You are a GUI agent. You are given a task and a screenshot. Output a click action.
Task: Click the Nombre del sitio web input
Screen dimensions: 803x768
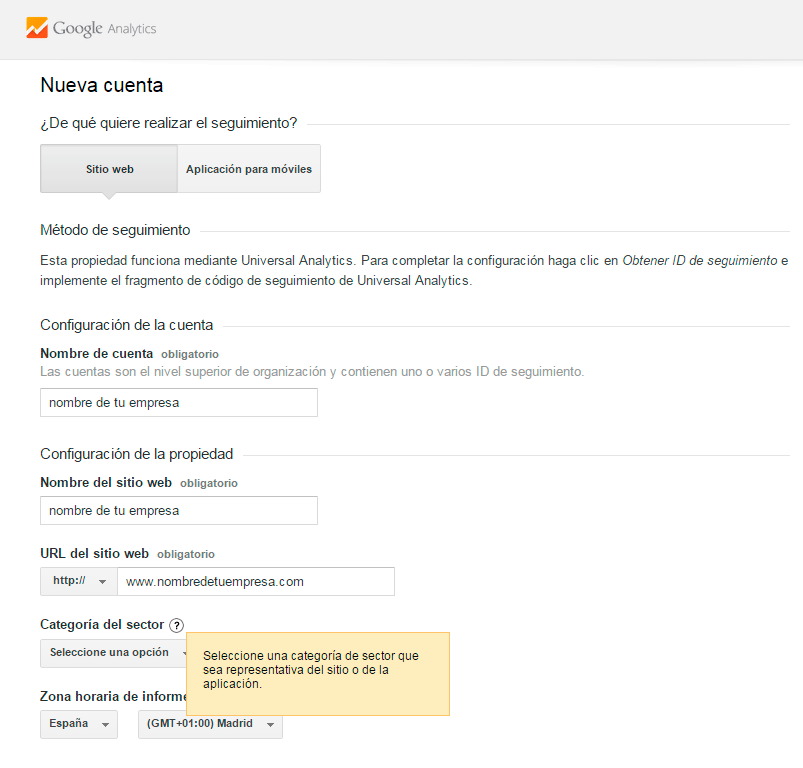coord(179,510)
